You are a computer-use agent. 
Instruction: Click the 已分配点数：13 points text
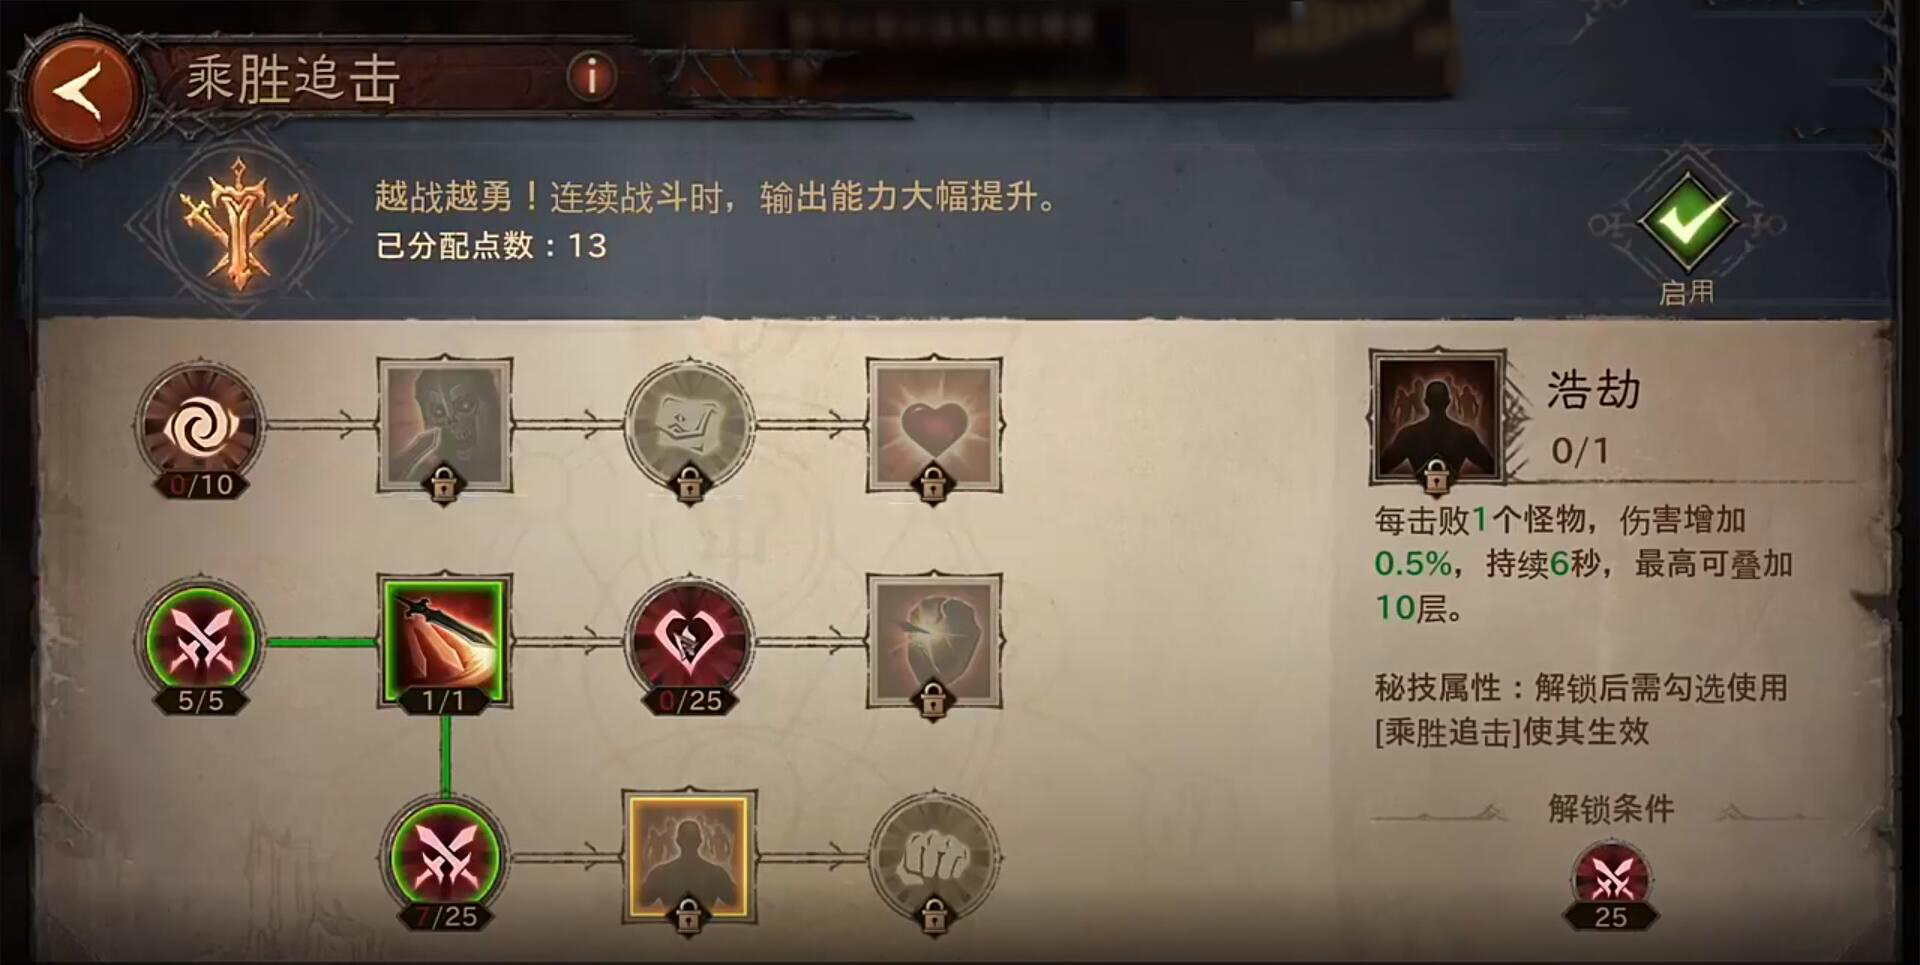tap(491, 246)
